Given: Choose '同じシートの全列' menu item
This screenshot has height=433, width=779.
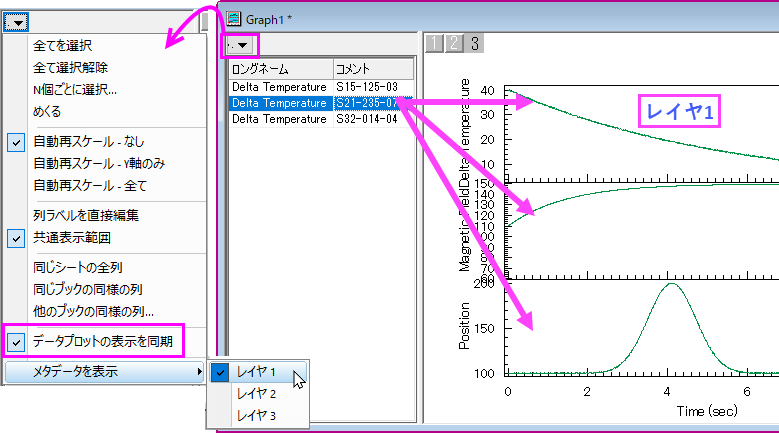Looking at the screenshot, I should [x=78, y=268].
